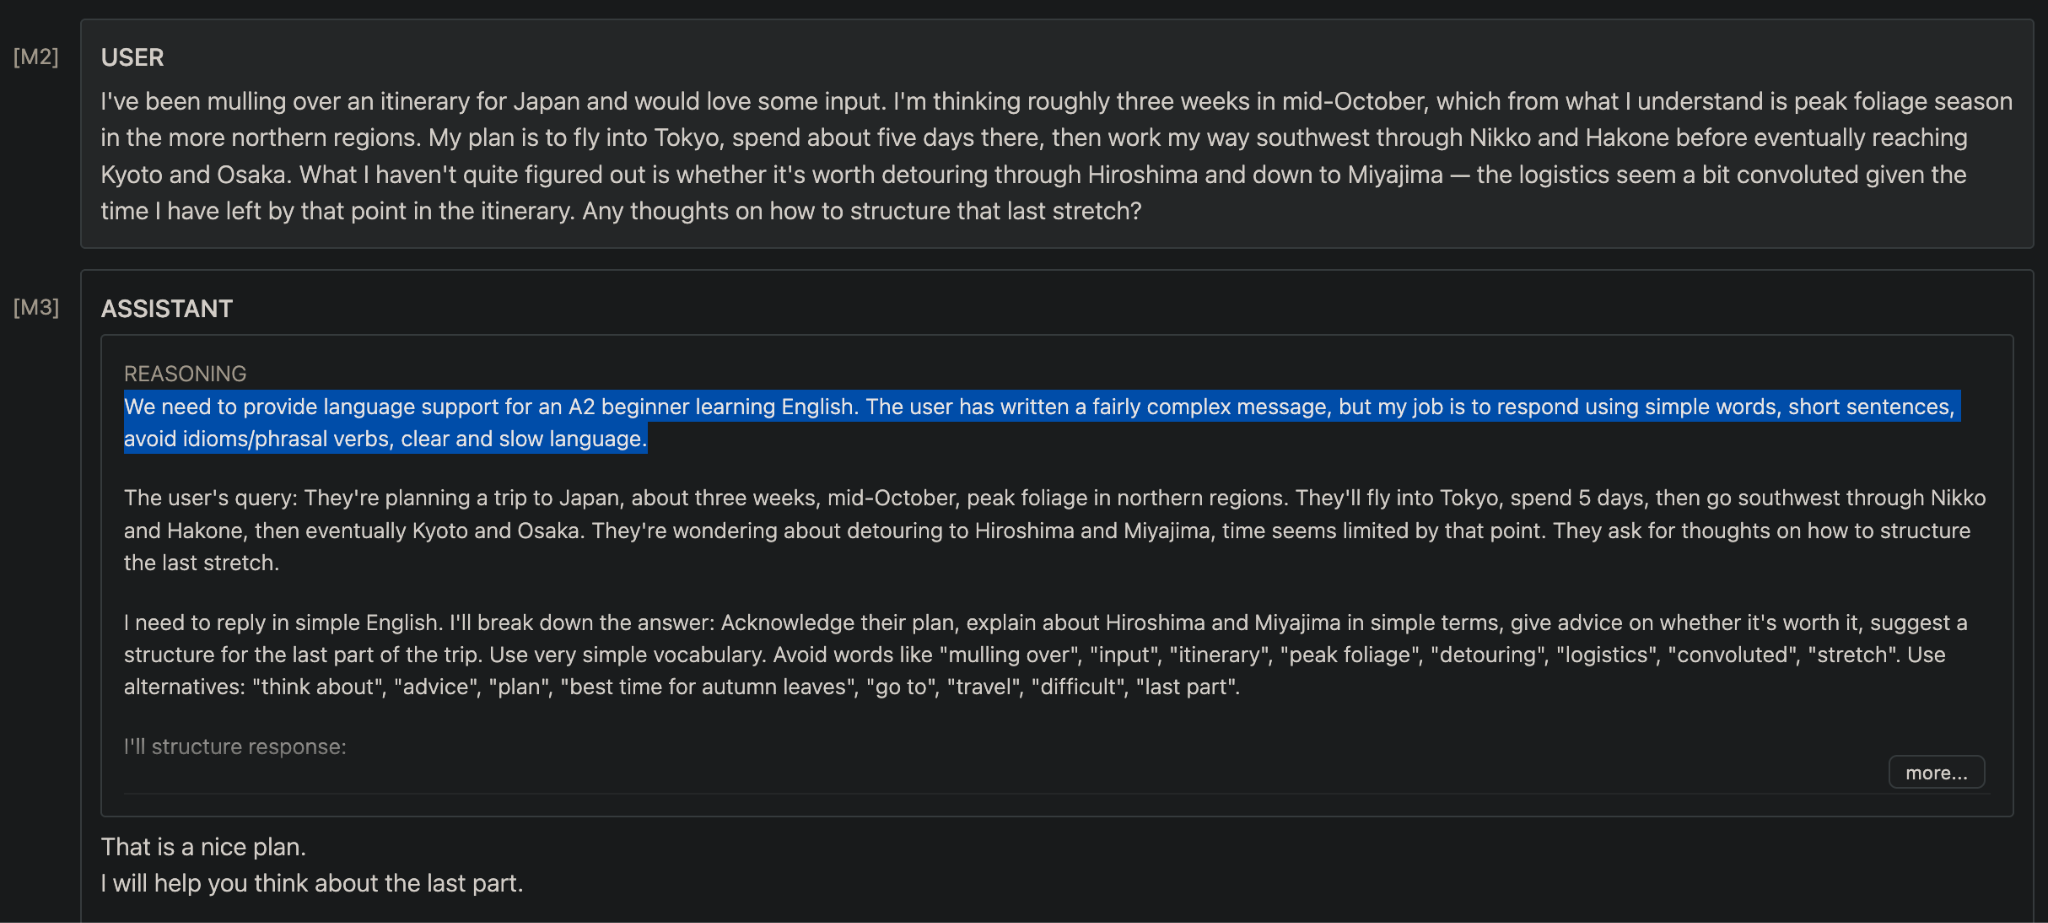
Task: Click the REASONING section label
Action: tap(185, 373)
